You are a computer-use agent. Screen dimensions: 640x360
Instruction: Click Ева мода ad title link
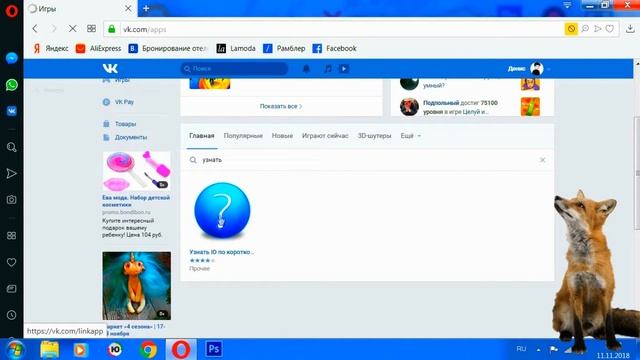click(x=136, y=201)
